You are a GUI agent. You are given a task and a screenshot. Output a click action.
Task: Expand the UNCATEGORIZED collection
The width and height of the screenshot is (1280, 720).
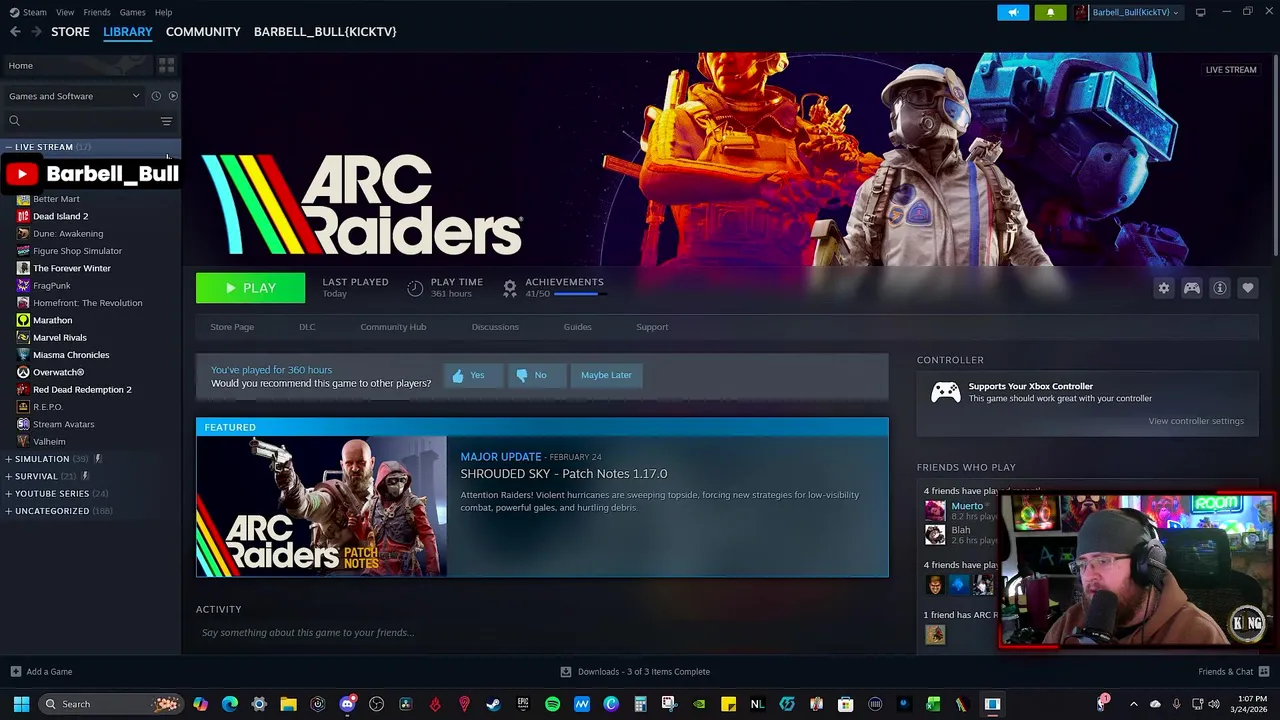tap(9, 511)
